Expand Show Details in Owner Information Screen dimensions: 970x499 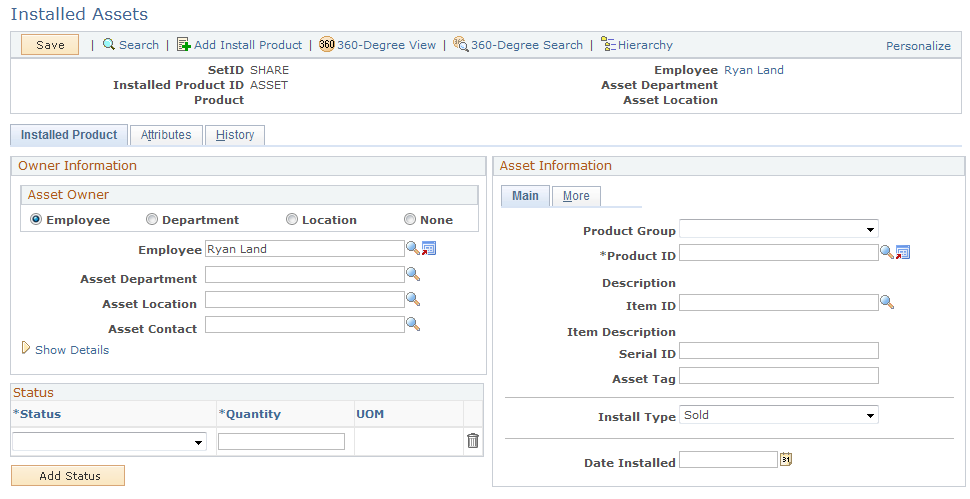click(x=25, y=349)
